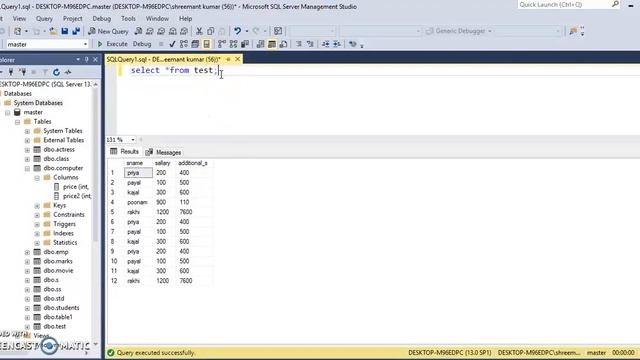Click the Cut scissors icon
This screenshot has width=640, height=360.
click(199, 31)
